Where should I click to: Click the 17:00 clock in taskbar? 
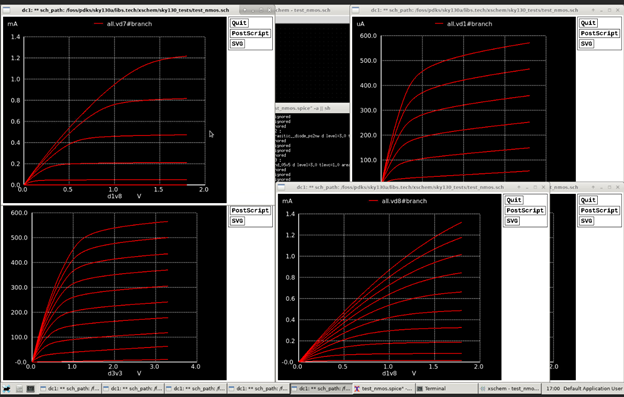point(553,389)
